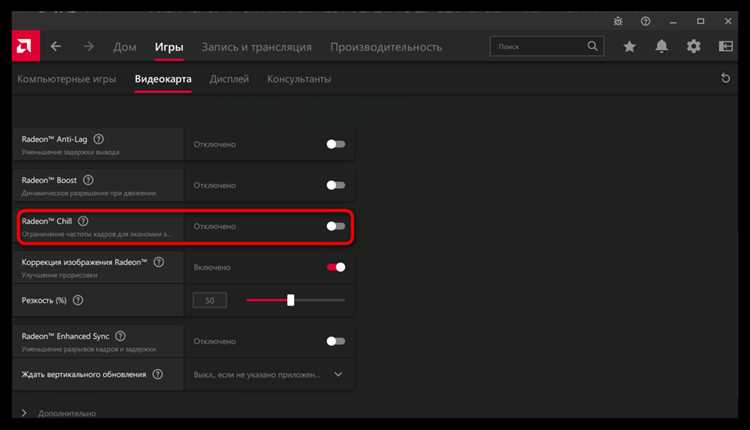Open the Дом tab
The height and width of the screenshot is (430, 750).
pos(125,47)
